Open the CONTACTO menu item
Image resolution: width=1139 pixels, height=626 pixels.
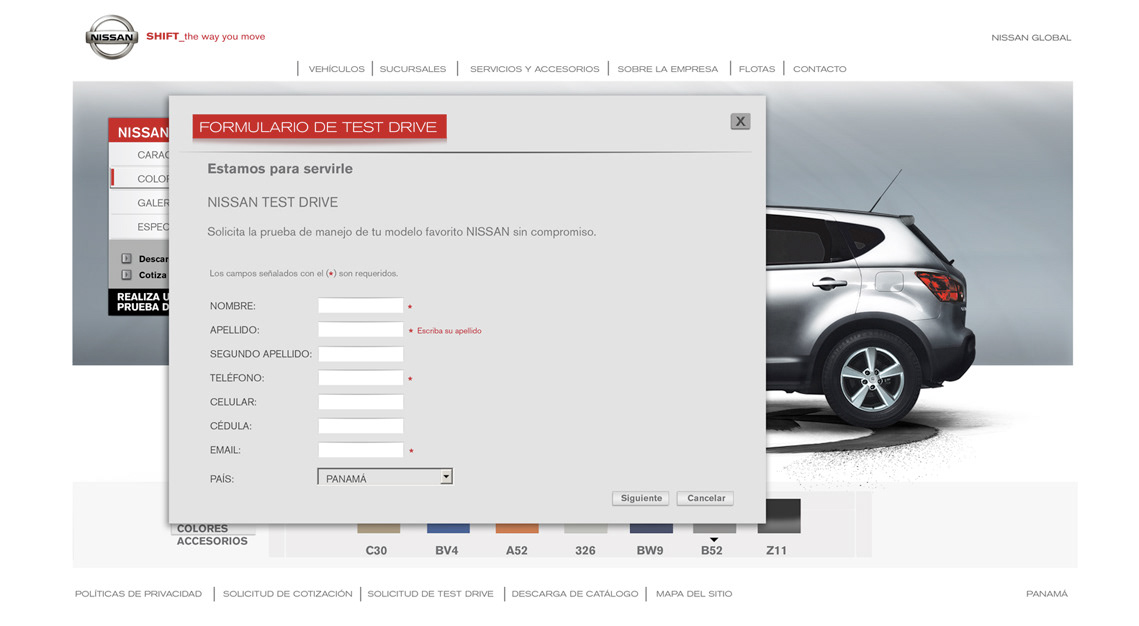(x=819, y=69)
